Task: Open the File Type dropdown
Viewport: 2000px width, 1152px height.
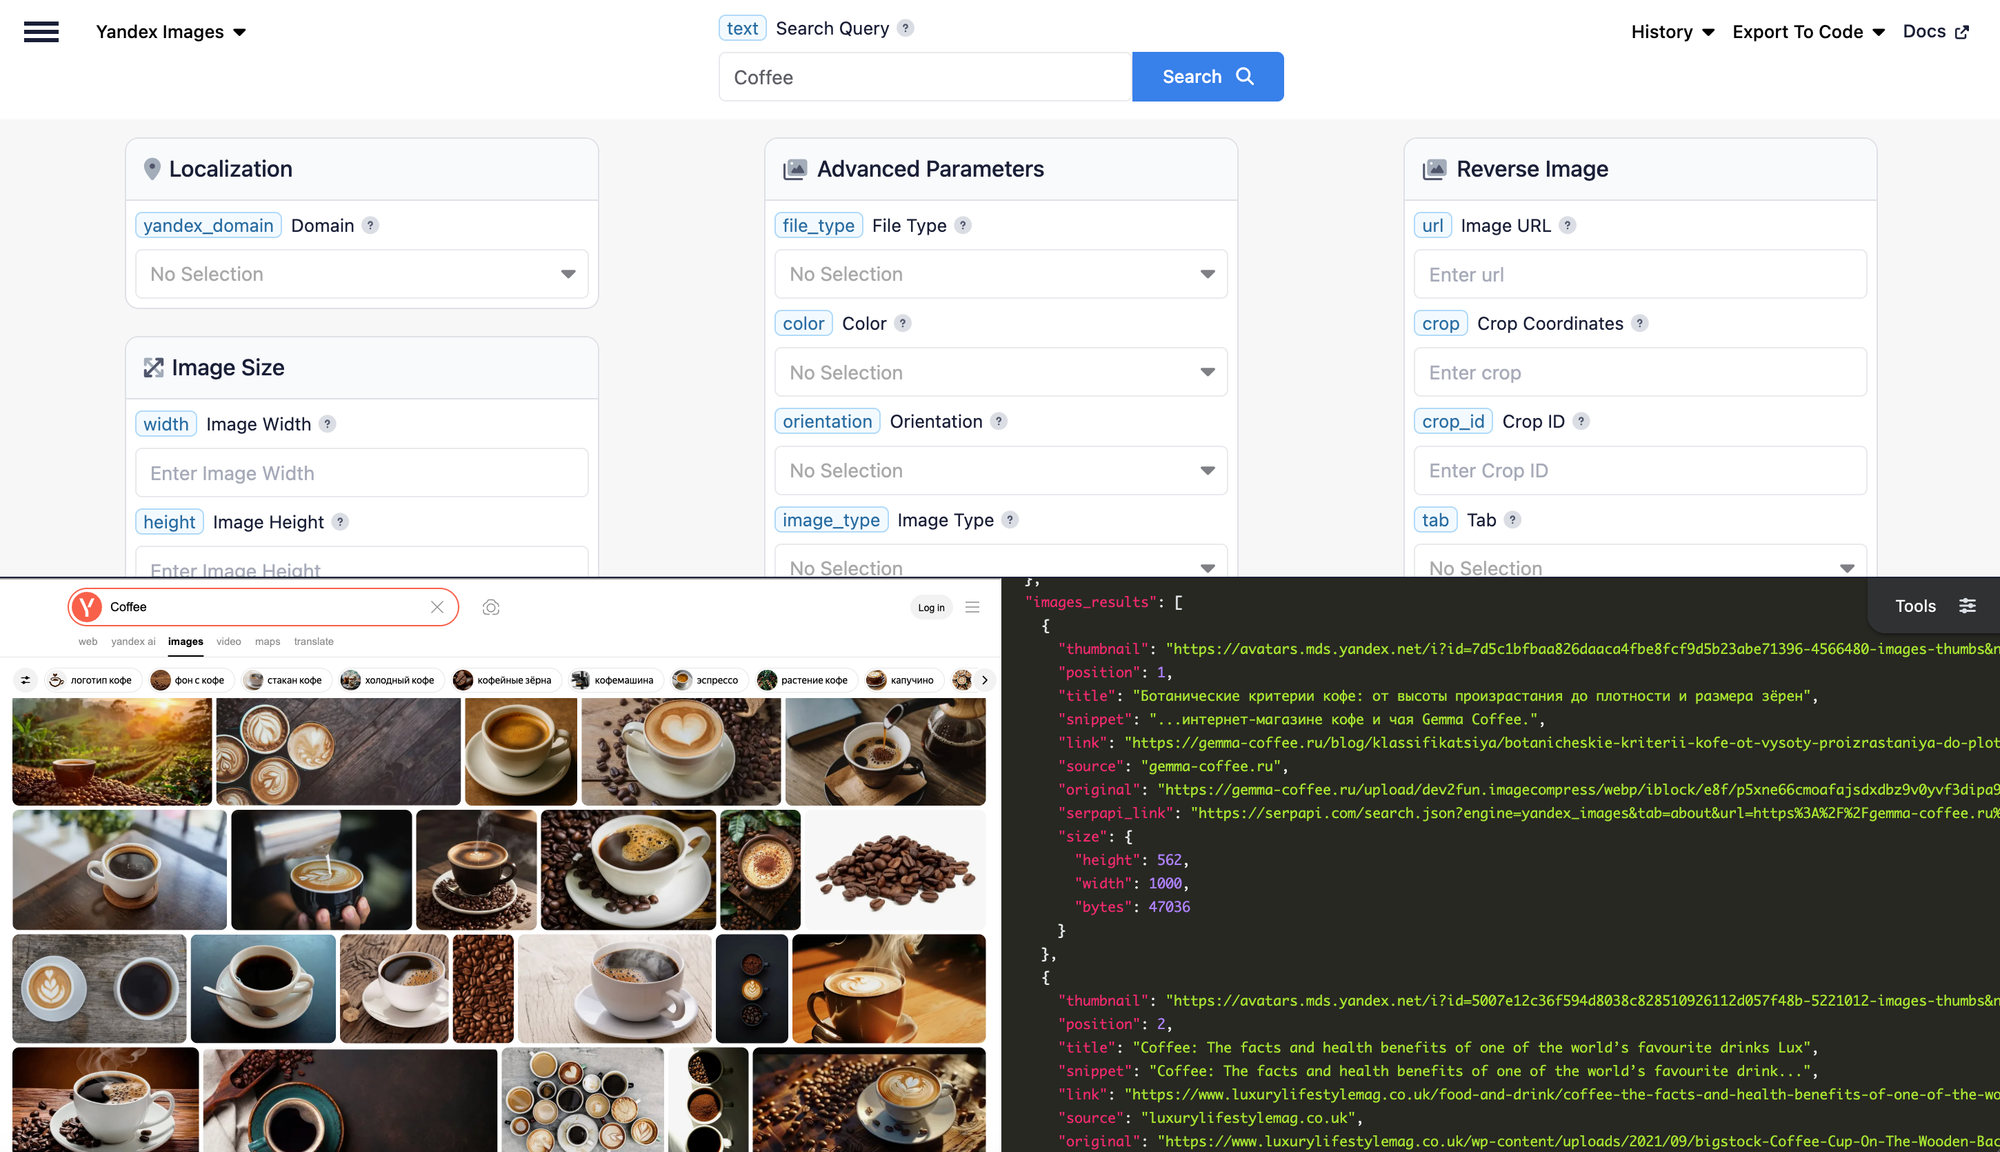Action: (x=1001, y=274)
